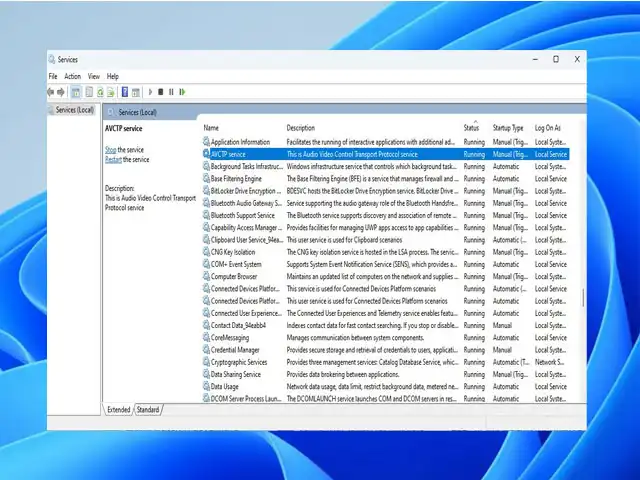This screenshot has width=640, height=480.
Task: Open the File menu
Action: point(53,76)
